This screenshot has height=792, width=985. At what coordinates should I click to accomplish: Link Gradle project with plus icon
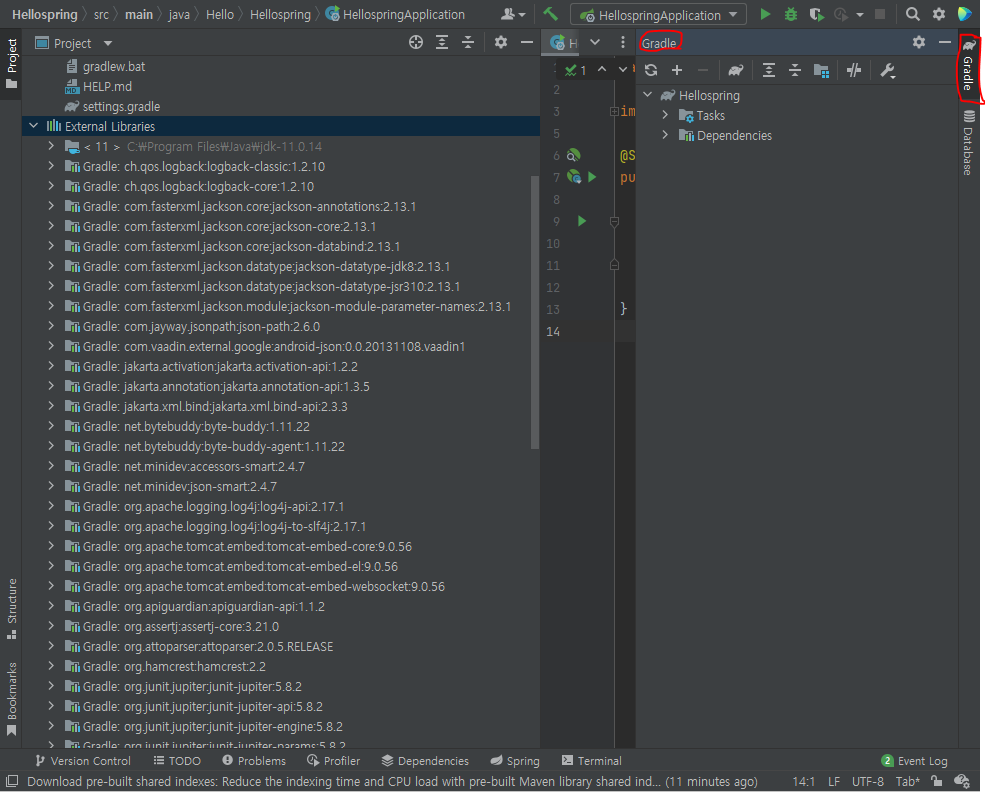coord(677,70)
